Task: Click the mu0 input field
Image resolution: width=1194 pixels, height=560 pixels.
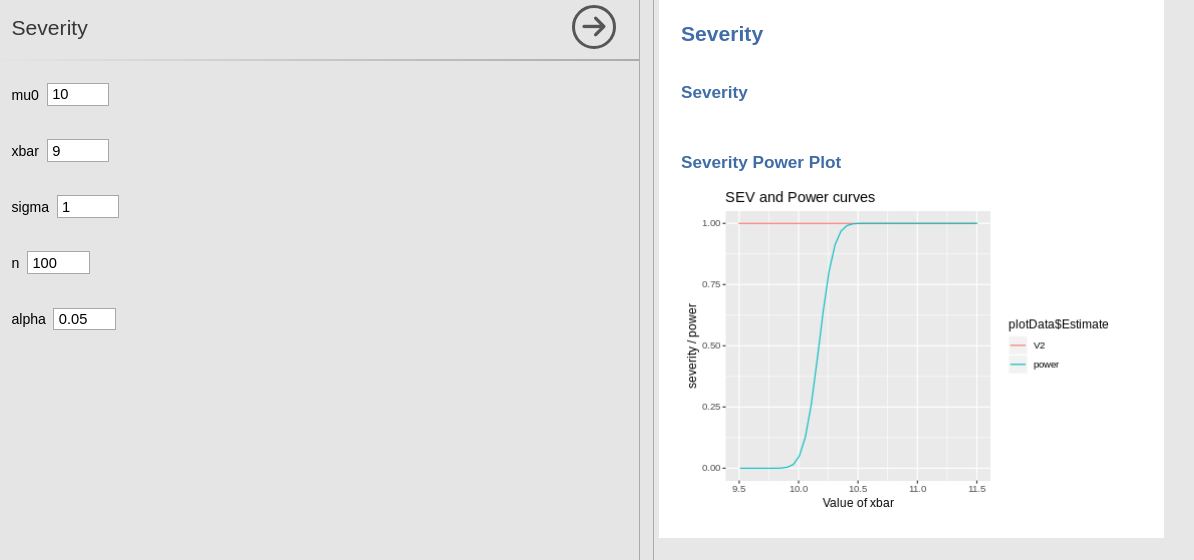Action: click(x=78, y=95)
